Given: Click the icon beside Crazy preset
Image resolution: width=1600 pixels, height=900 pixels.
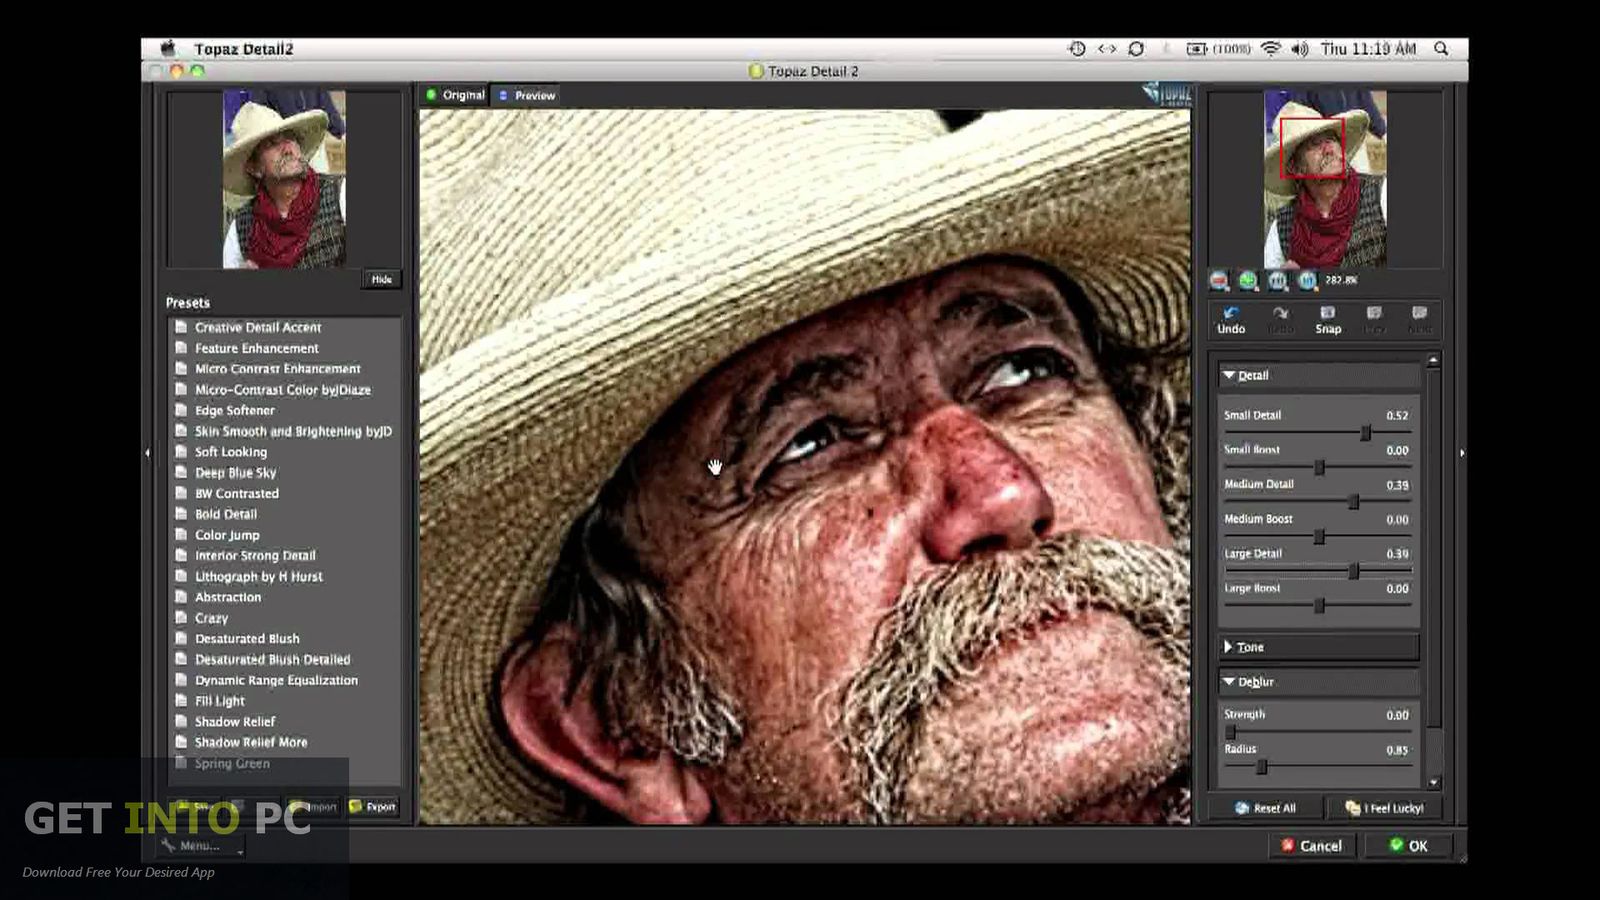Looking at the screenshot, I should (x=181, y=618).
